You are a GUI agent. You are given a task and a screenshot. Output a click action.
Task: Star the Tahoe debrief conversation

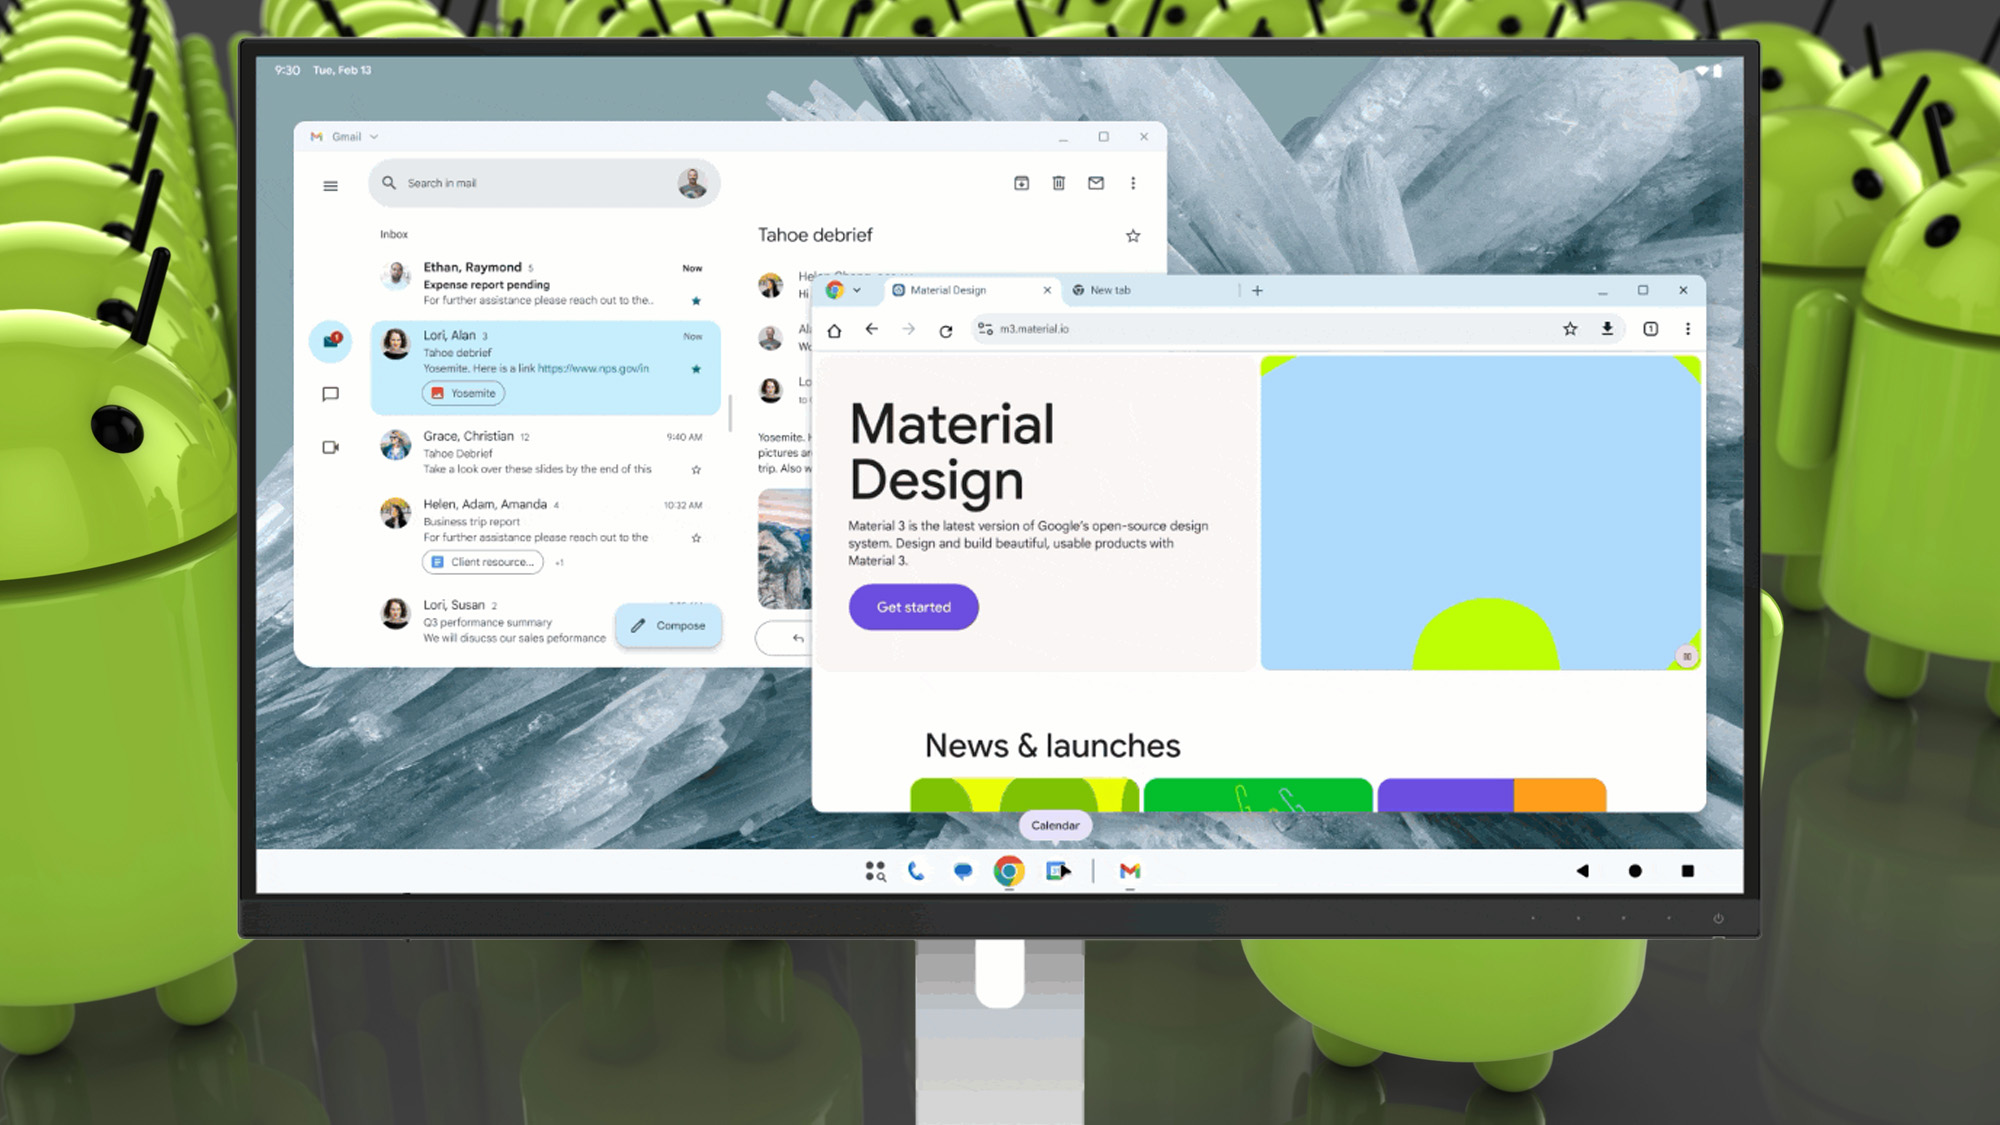(x=1133, y=236)
